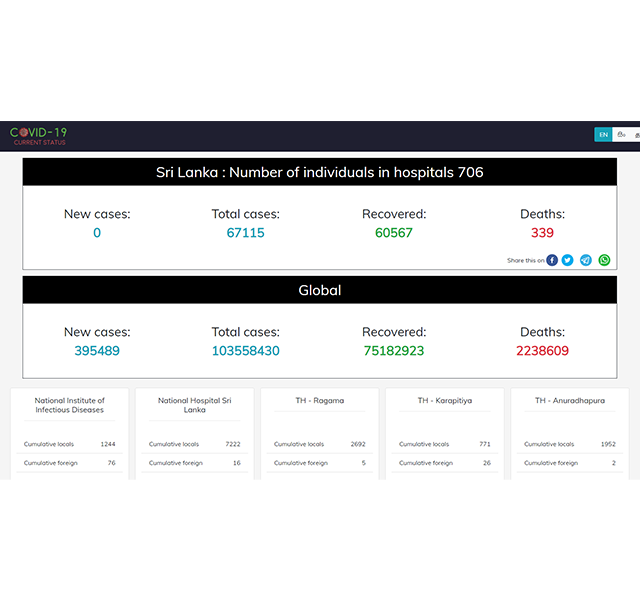Click Global deaths value 2238609

pos(542,351)
